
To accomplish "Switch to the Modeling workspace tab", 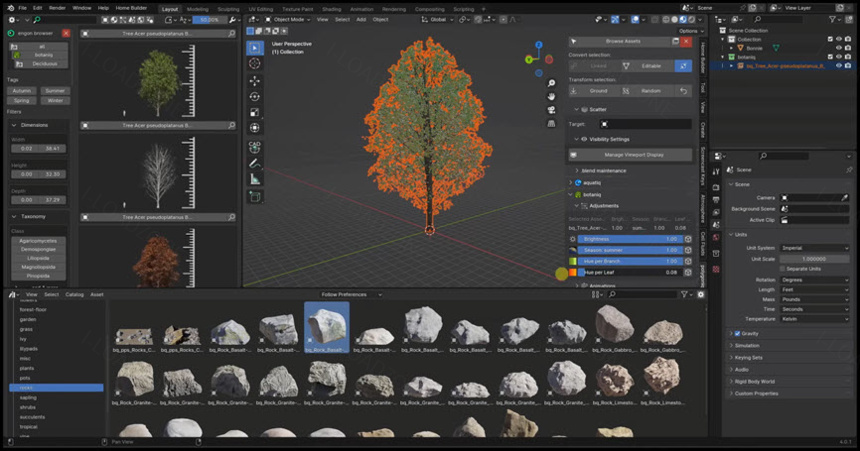I will click(197, 9).
